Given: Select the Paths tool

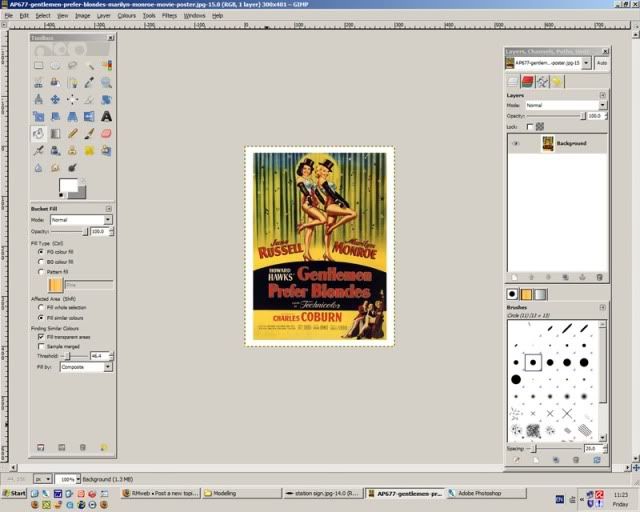Looking at the screenshot, I should tap(72, 82).
